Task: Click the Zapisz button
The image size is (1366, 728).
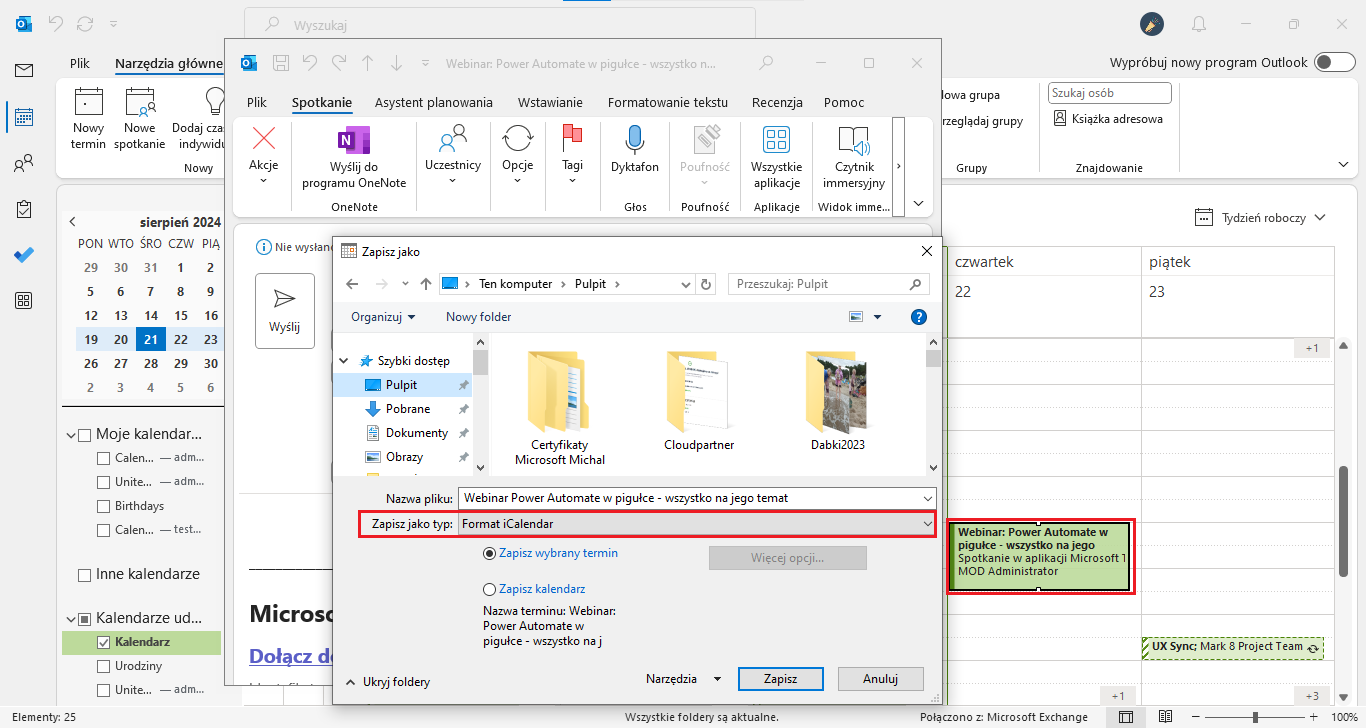Action: coord(781,679)
